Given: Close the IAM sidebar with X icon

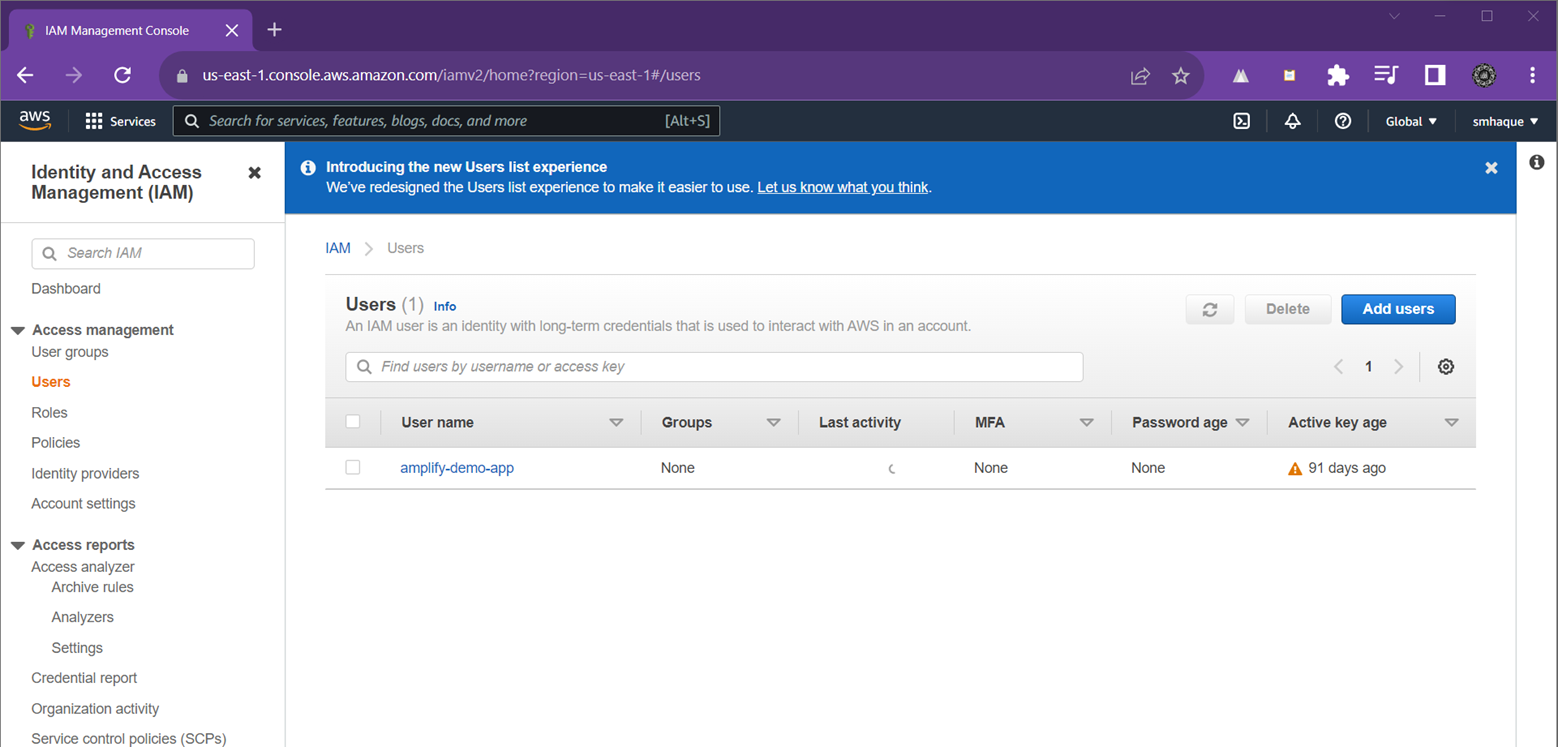Looking at the screenshot, I should coord(254,173).
